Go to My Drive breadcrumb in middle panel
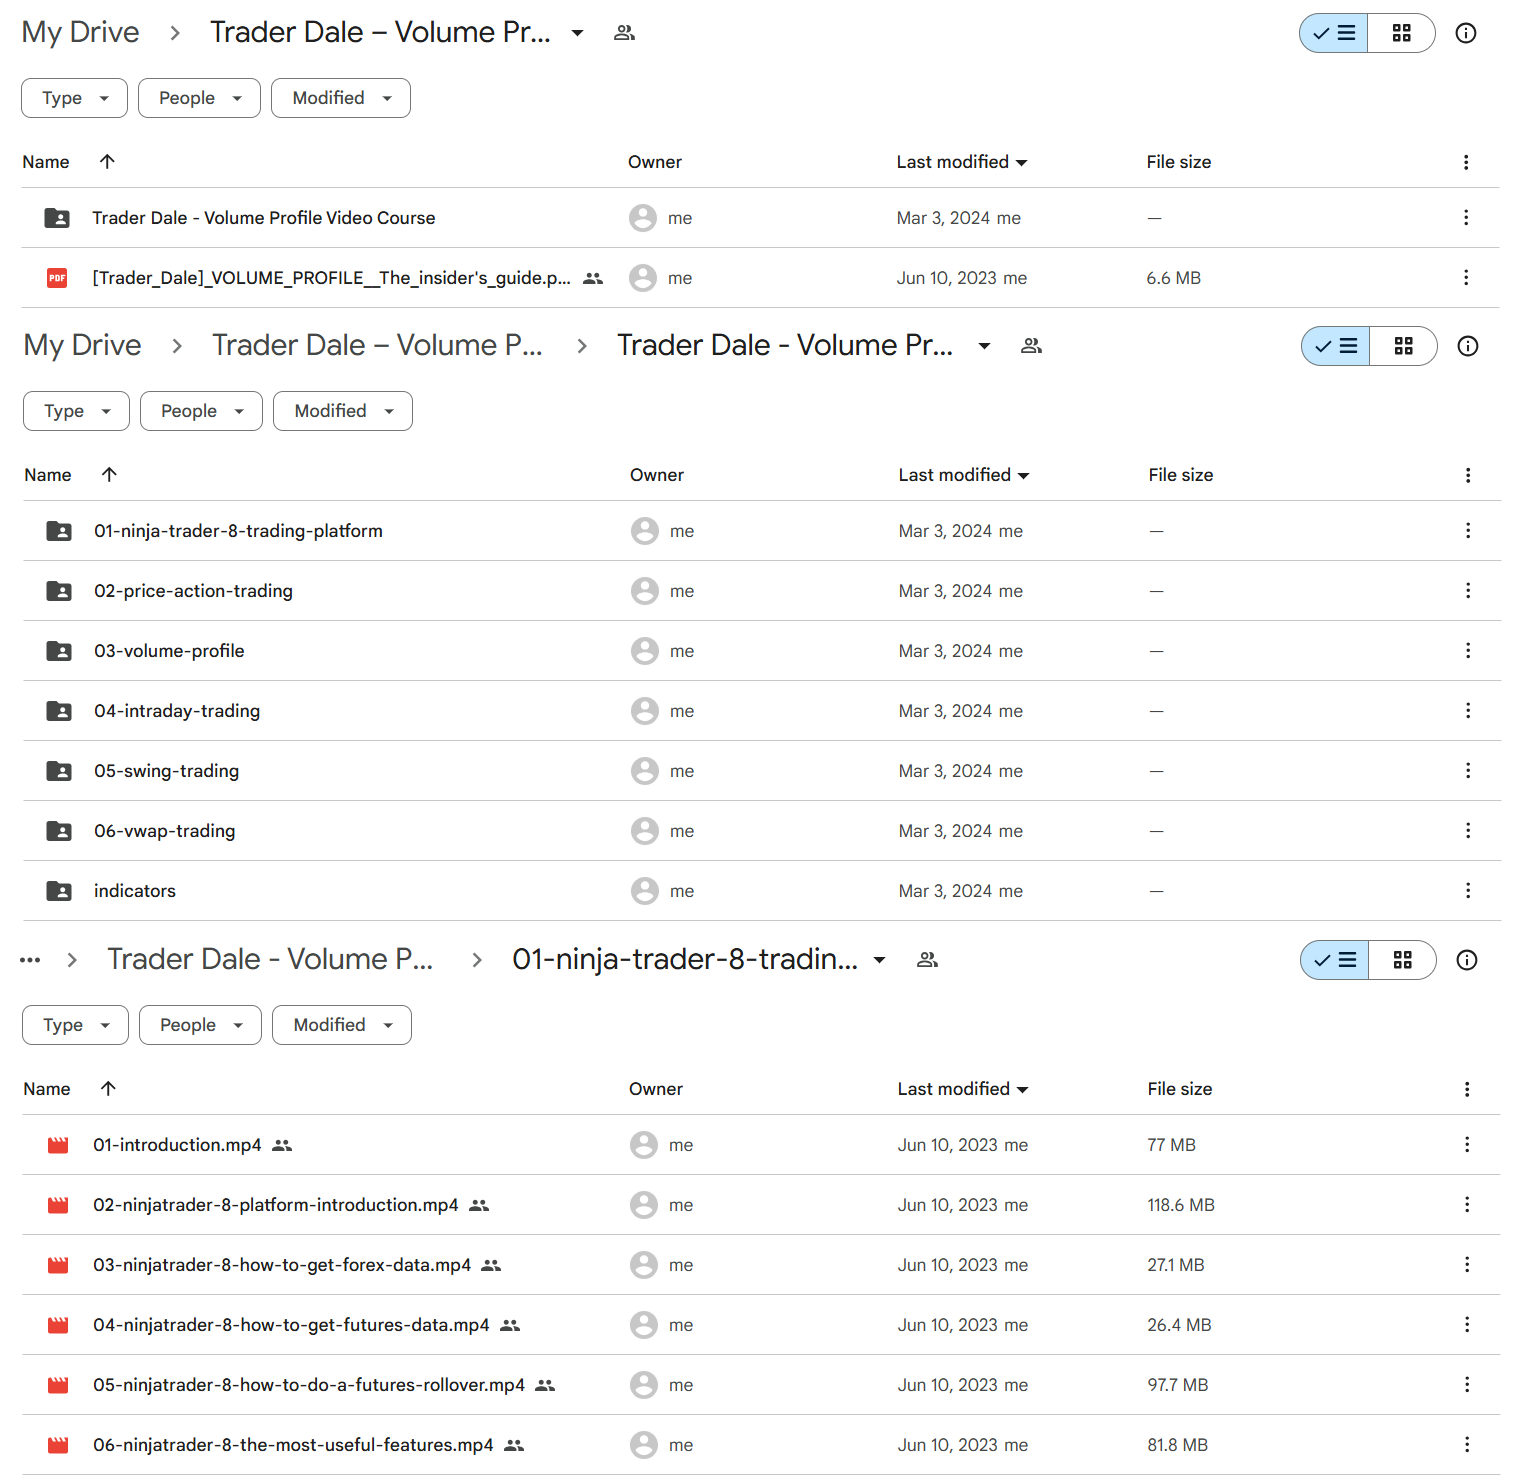 [x=83, y=345]
